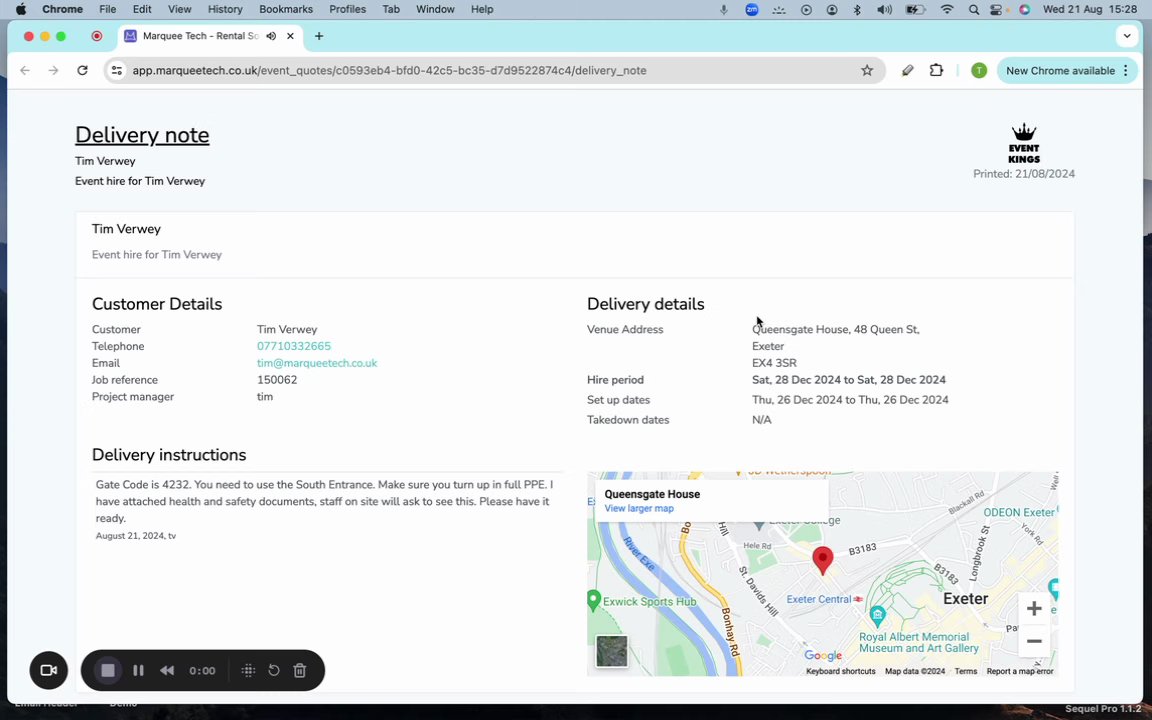Click the Google logo on map
This screenshot has width=1152, height=720.
click(x=823, y=655)
